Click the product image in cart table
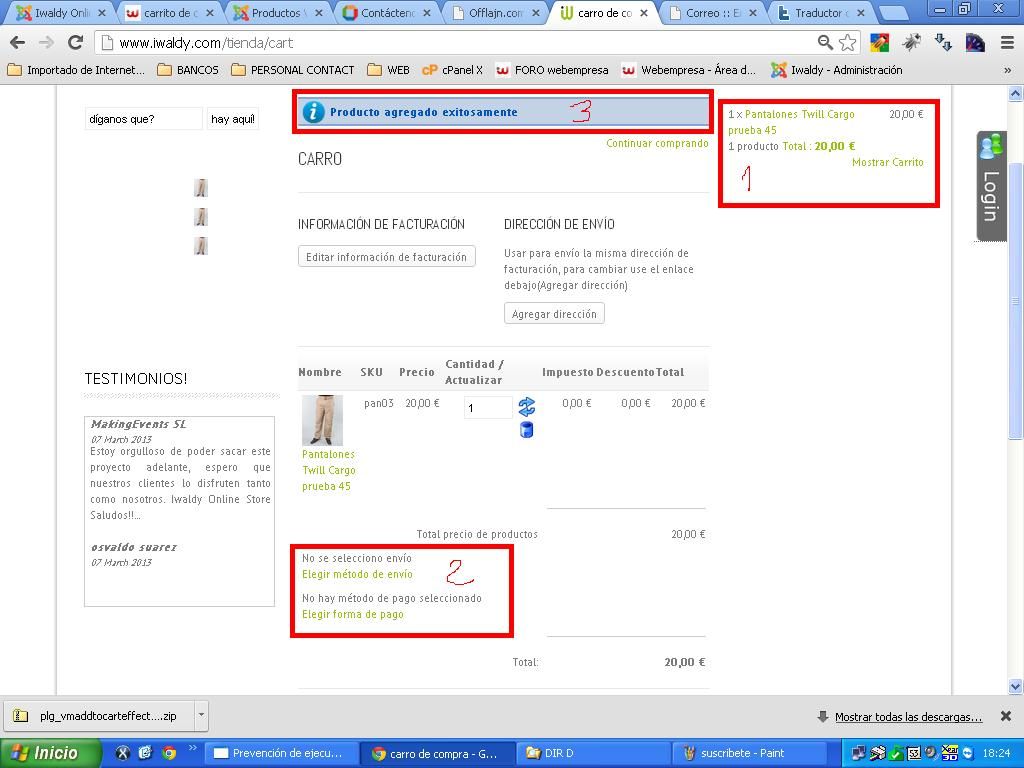 tap(322, 420)
